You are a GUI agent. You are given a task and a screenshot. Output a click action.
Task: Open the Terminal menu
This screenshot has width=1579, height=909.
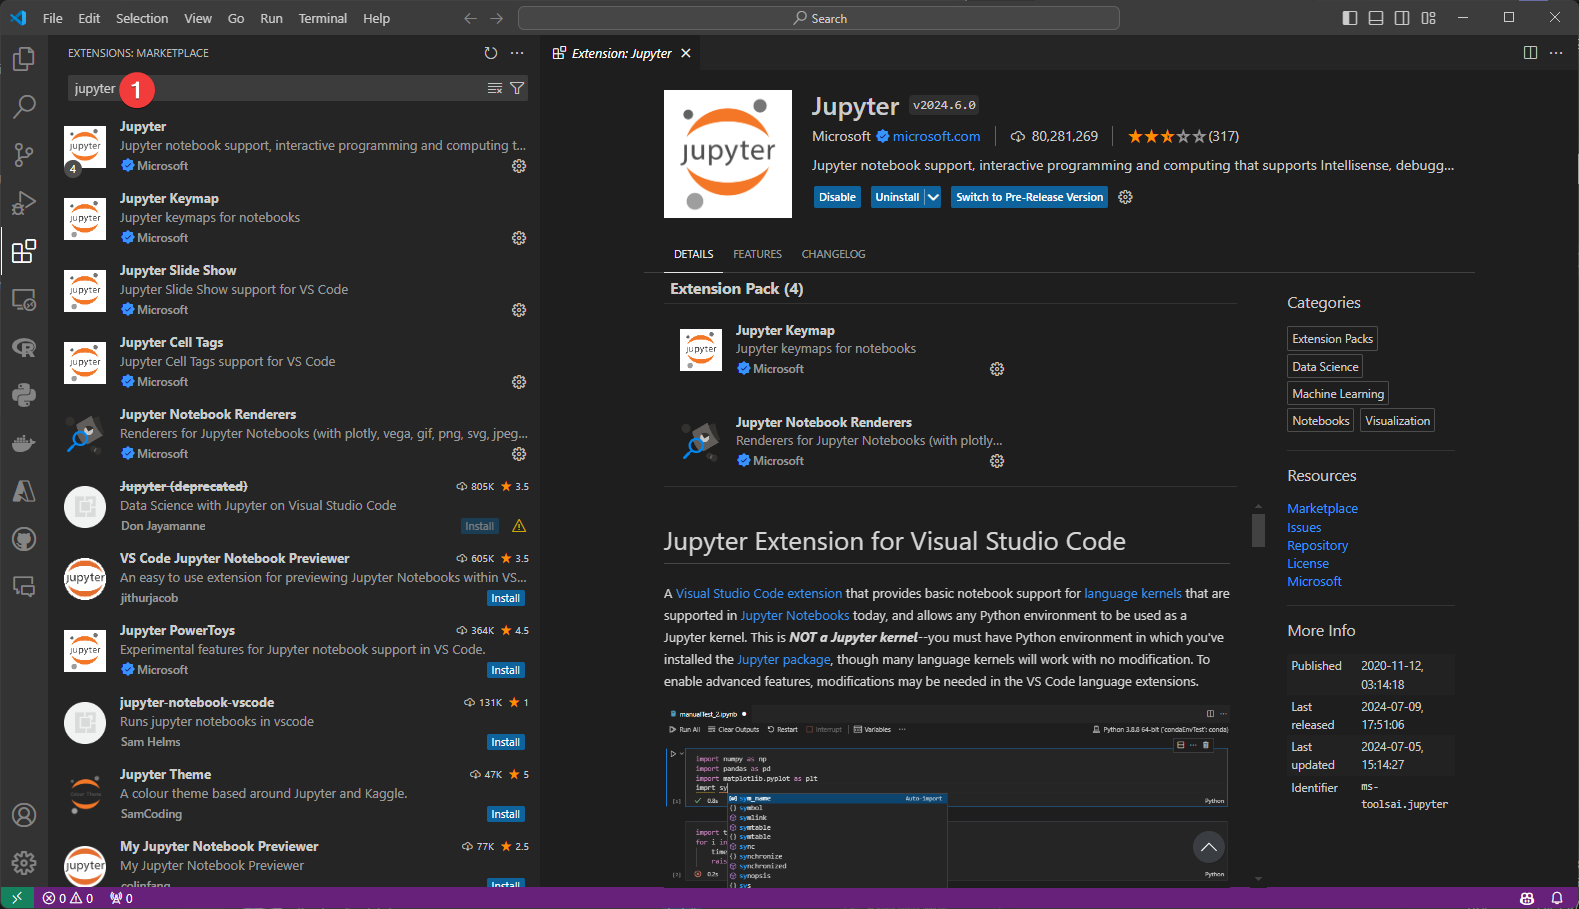coord(323,18)
